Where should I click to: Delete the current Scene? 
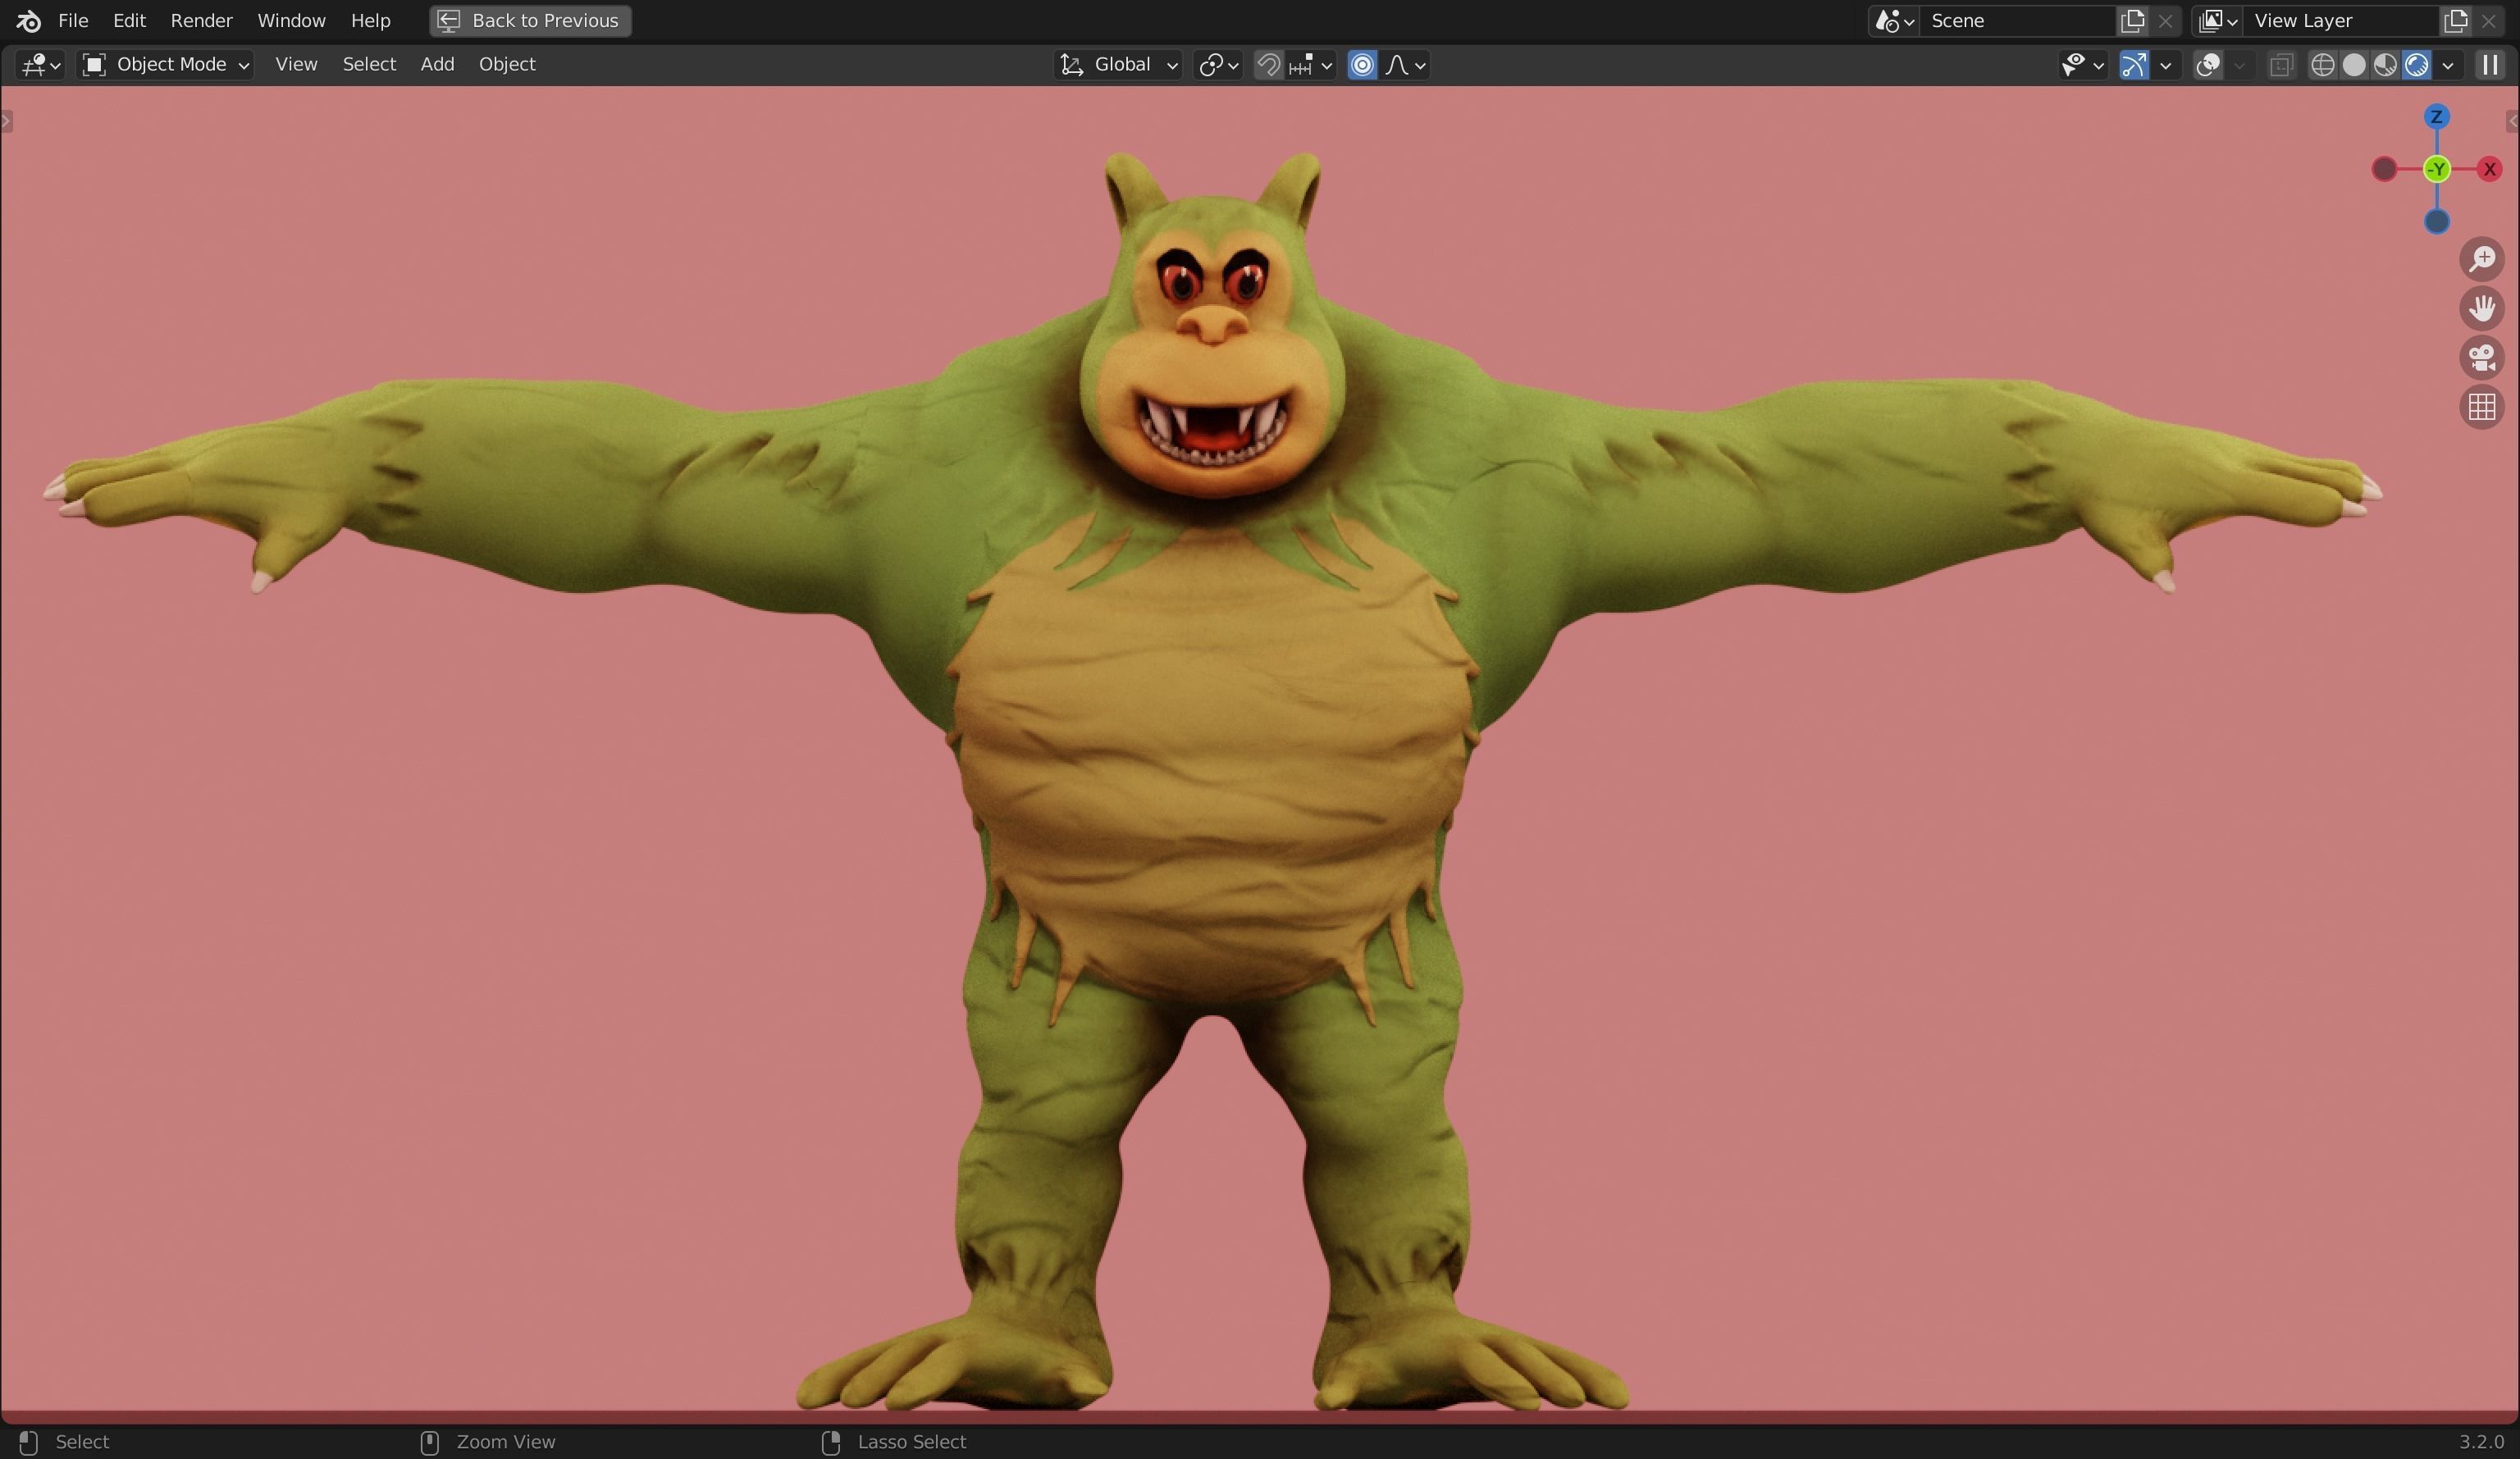(x=2165, y=21)
